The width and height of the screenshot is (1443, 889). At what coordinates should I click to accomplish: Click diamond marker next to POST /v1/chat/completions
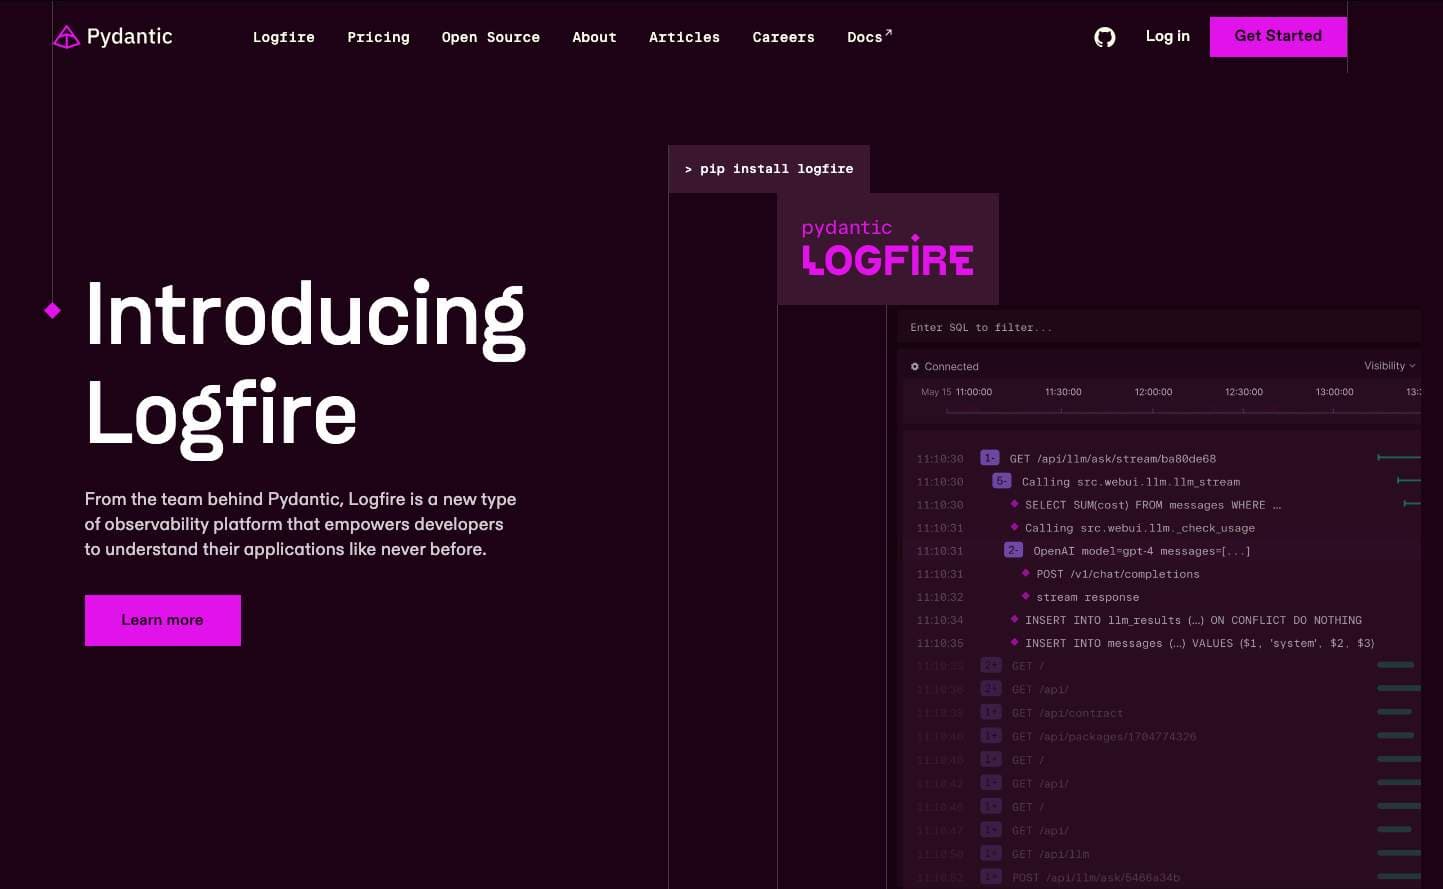[x=1025, y=573]
